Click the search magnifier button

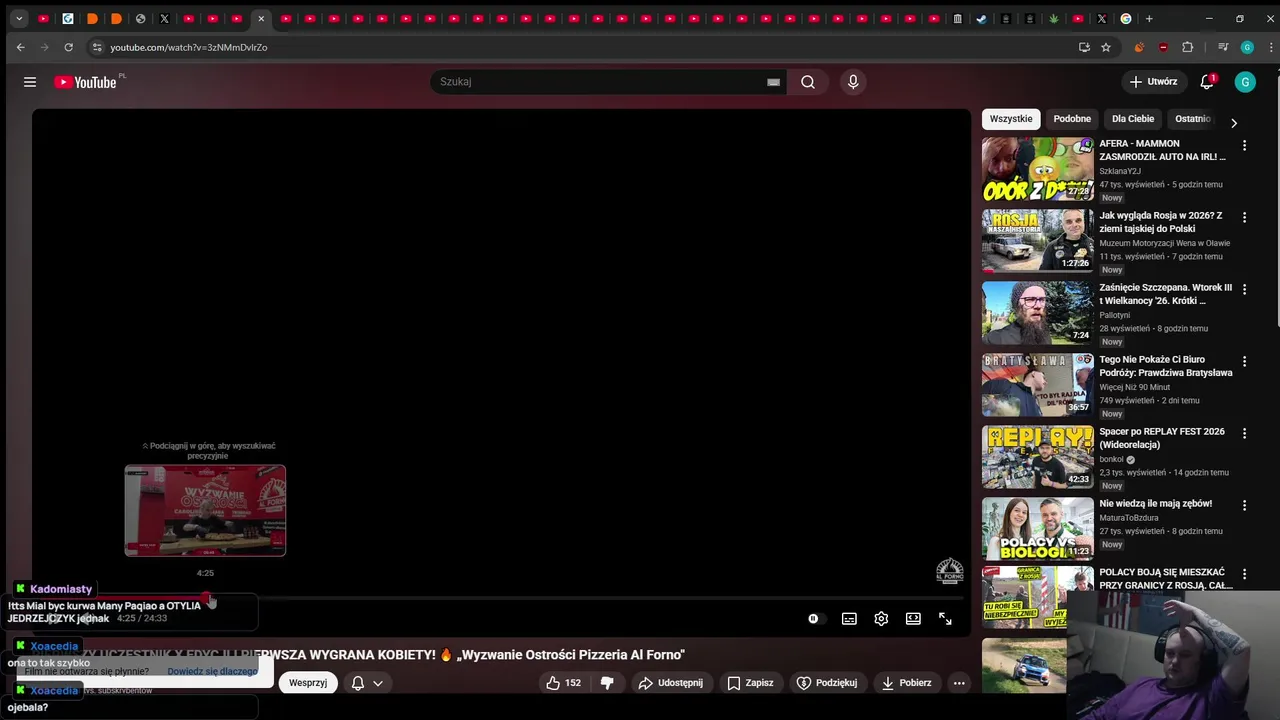808,82
